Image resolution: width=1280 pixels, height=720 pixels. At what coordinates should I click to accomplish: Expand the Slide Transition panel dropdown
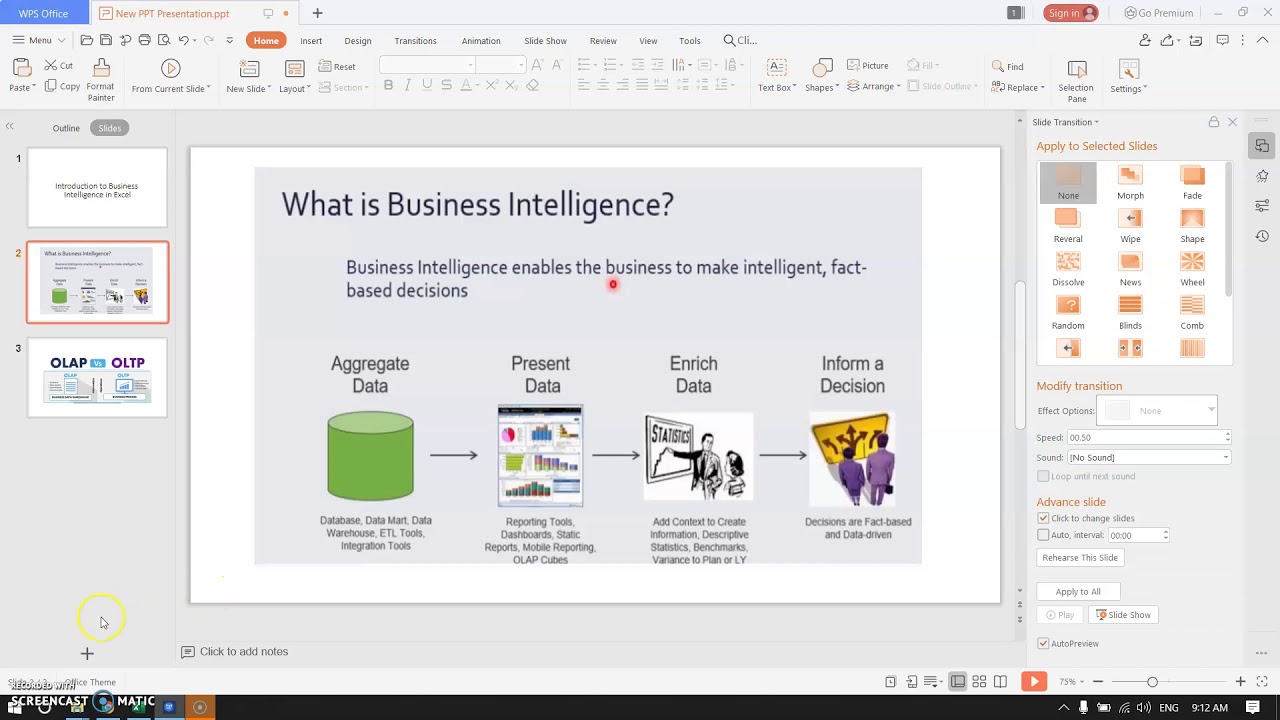[1096, 122]
